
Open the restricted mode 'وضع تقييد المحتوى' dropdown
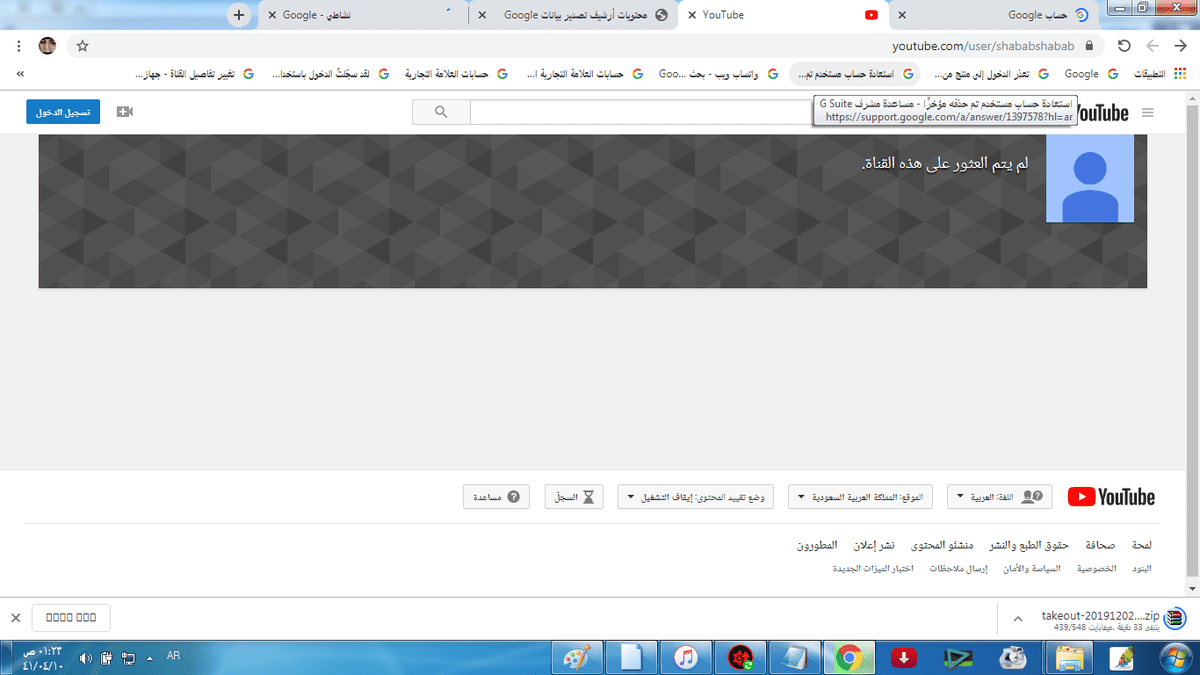(x=698, y=496)
